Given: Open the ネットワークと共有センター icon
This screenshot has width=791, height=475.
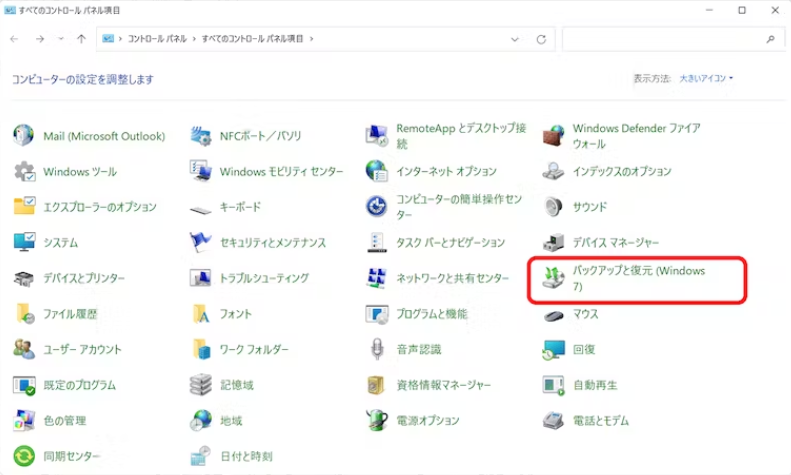Looking at the screenshot, I should point(376,278).
